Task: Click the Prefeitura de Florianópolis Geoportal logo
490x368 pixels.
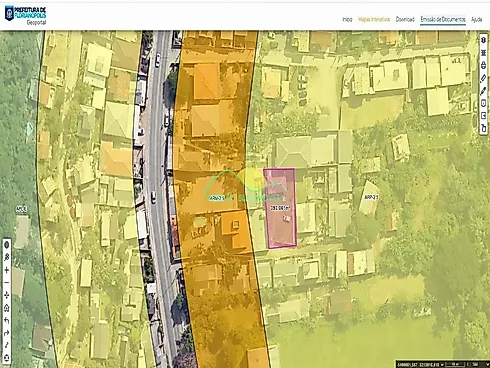Action: (26, 15)
